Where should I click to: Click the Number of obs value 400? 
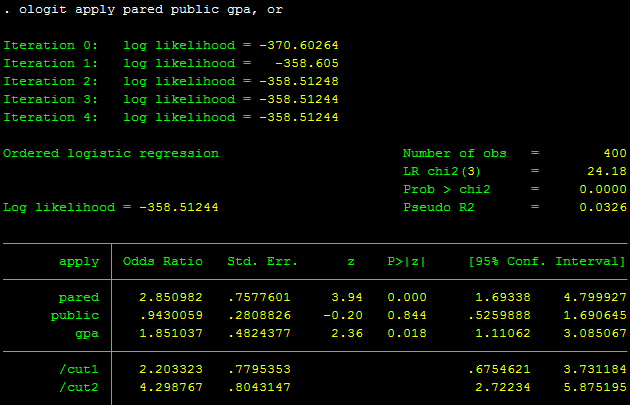(614, 154)
